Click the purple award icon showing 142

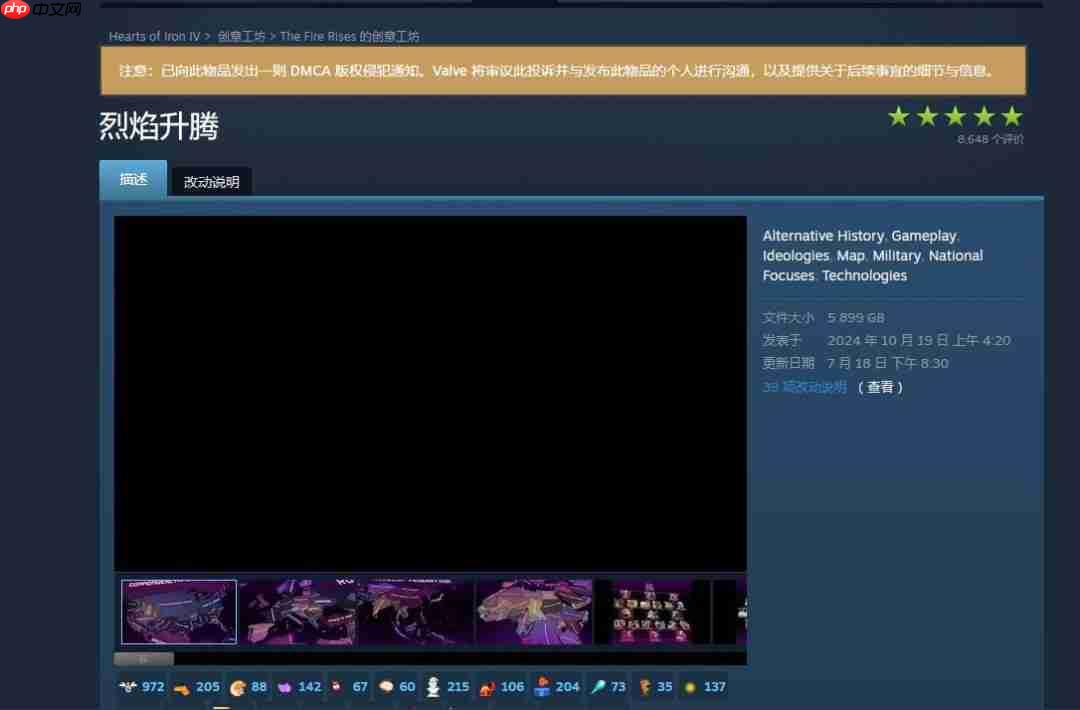297,687
